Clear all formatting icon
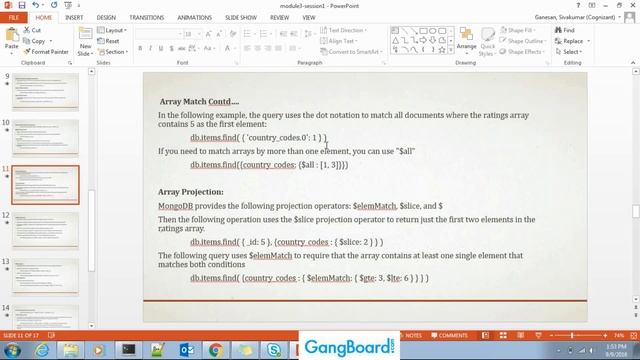The width and height of the screenshot is (640, 360). pos(233,34)
